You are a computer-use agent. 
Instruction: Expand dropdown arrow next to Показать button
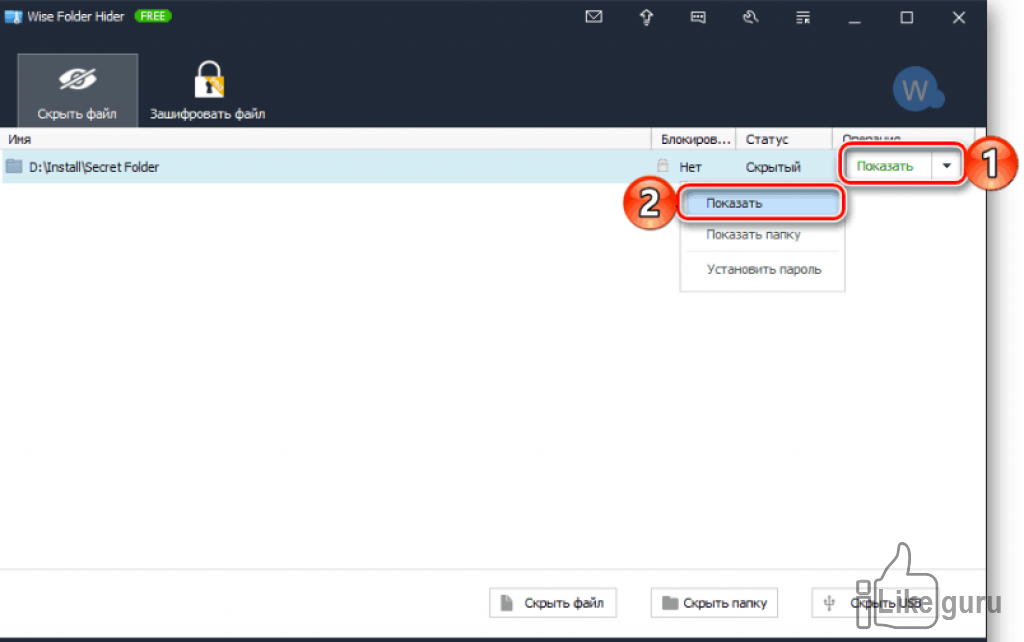click(x=946, y=166)
